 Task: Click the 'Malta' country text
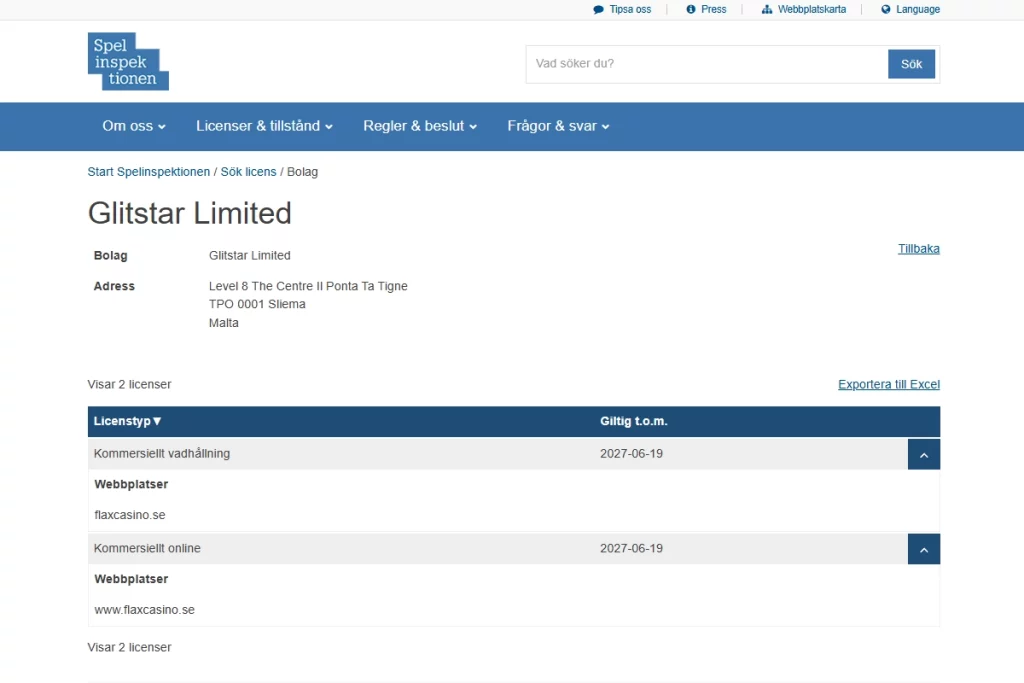[x=224, y=323]
